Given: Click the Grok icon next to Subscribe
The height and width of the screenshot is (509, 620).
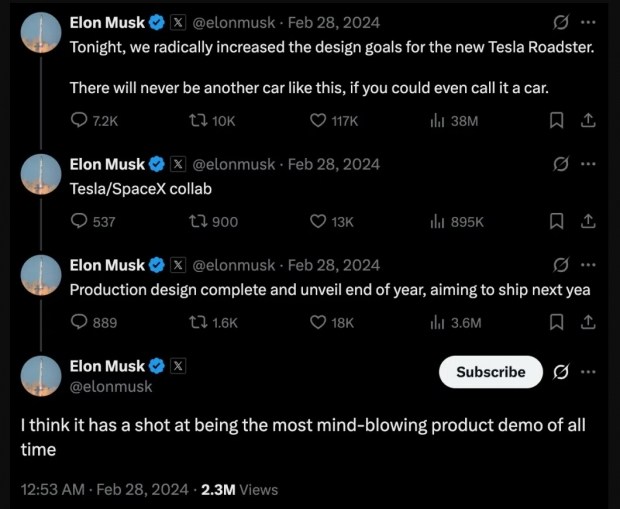Looking at the screenshot, I should pos(562,372).
